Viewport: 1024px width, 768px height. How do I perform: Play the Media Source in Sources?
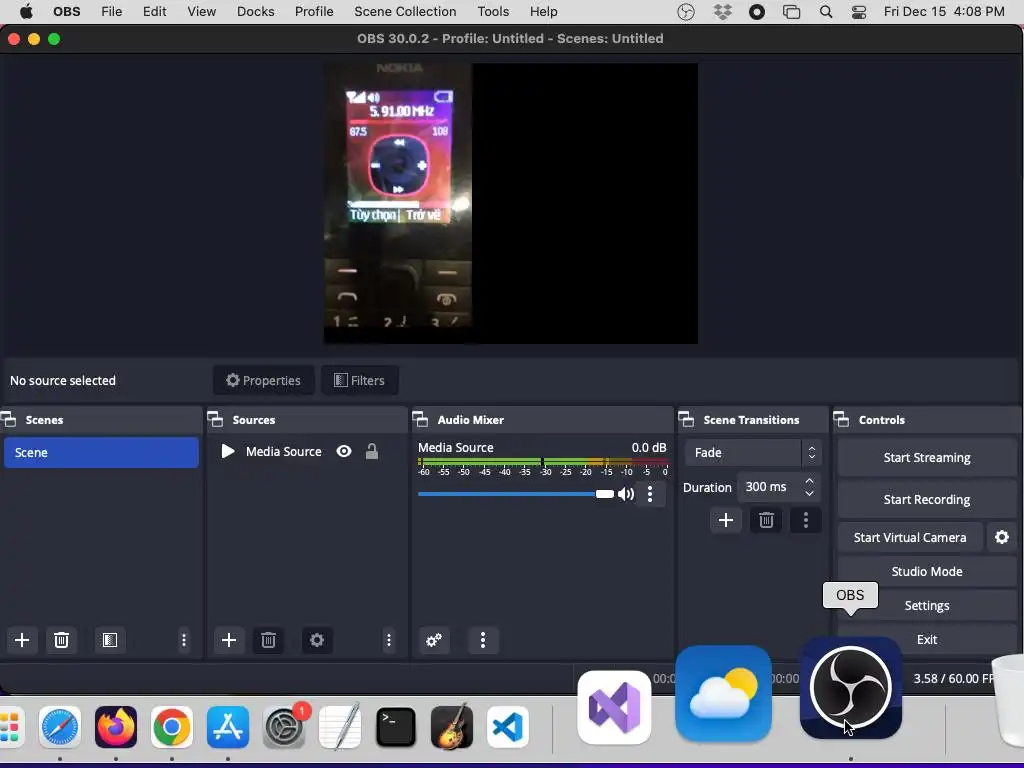[228, 451]
